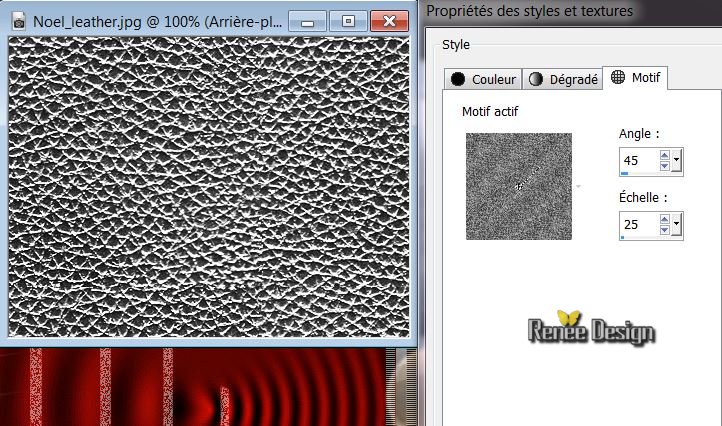Click the grid globe icon on Motif tab

click(x=617, y=77)
